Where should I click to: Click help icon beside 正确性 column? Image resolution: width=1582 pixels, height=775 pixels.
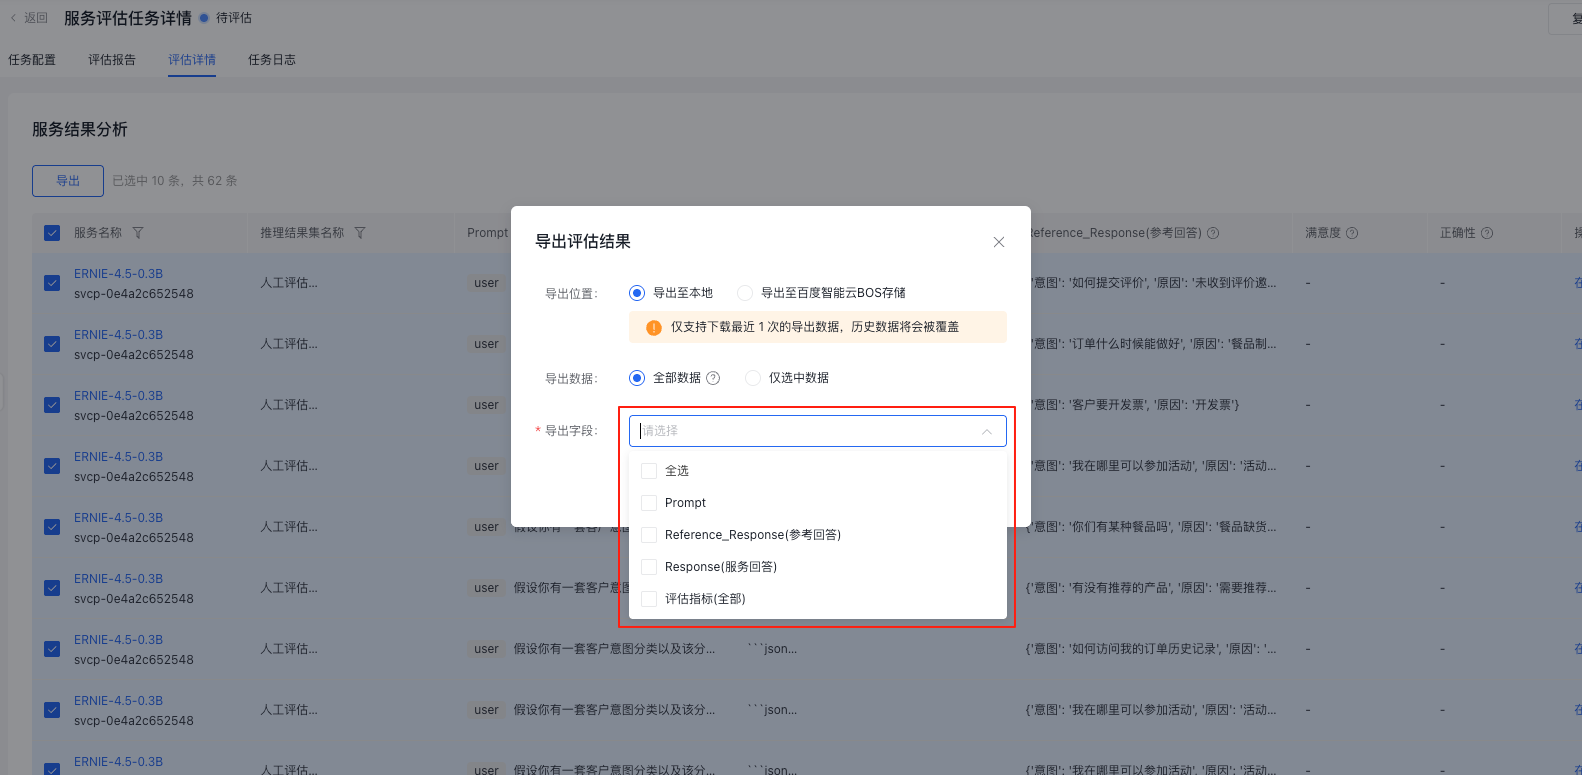[x=1487, y=233]
